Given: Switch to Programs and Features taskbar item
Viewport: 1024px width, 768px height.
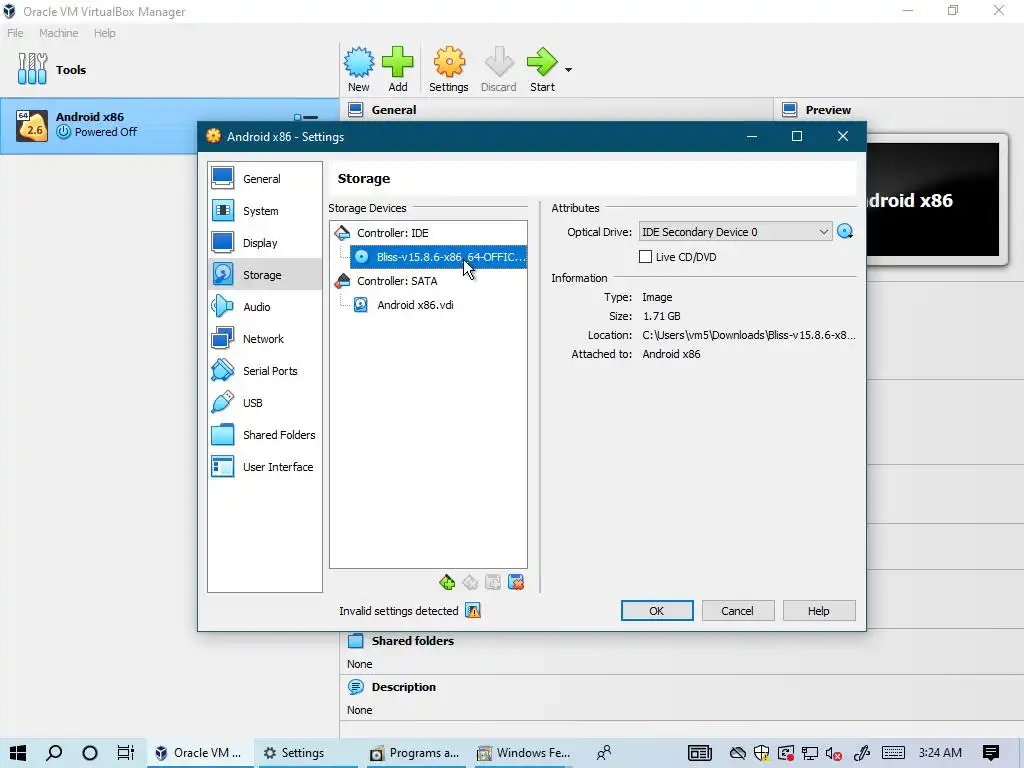Looking at the screenshot, I should tap(414, 753).
